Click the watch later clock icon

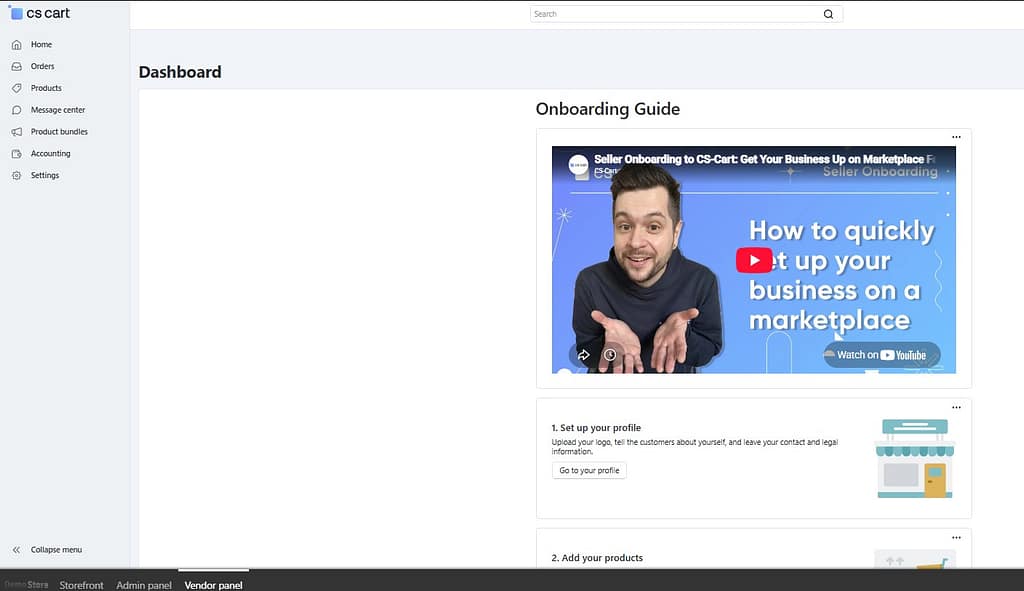tap(610, 355)
